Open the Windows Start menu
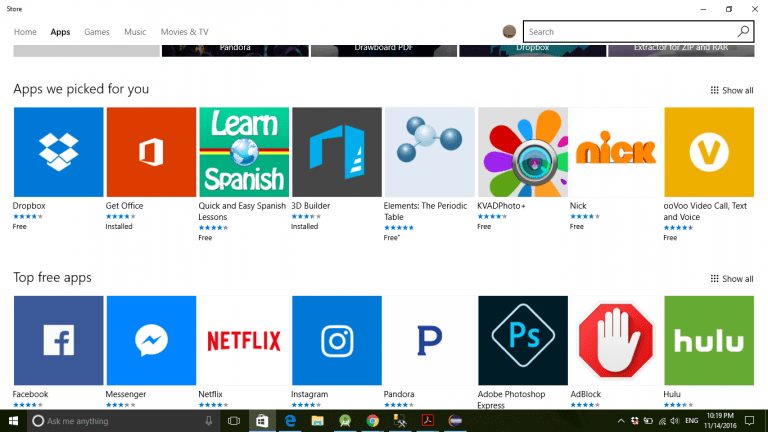 point(13,421)
